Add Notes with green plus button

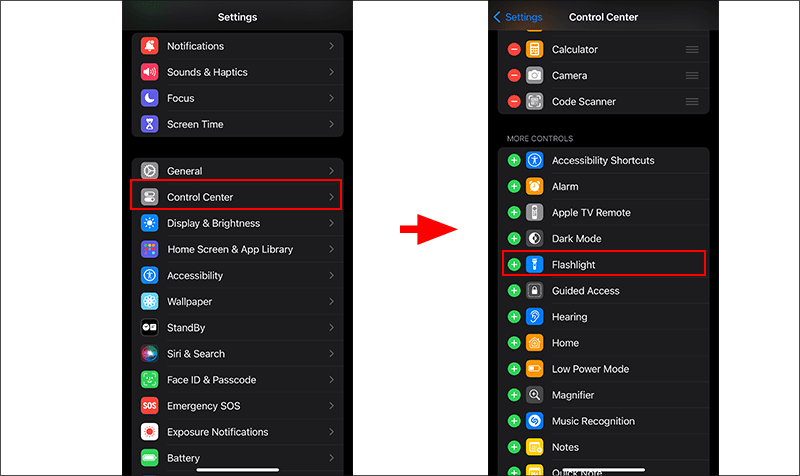[x=514, y=447]
